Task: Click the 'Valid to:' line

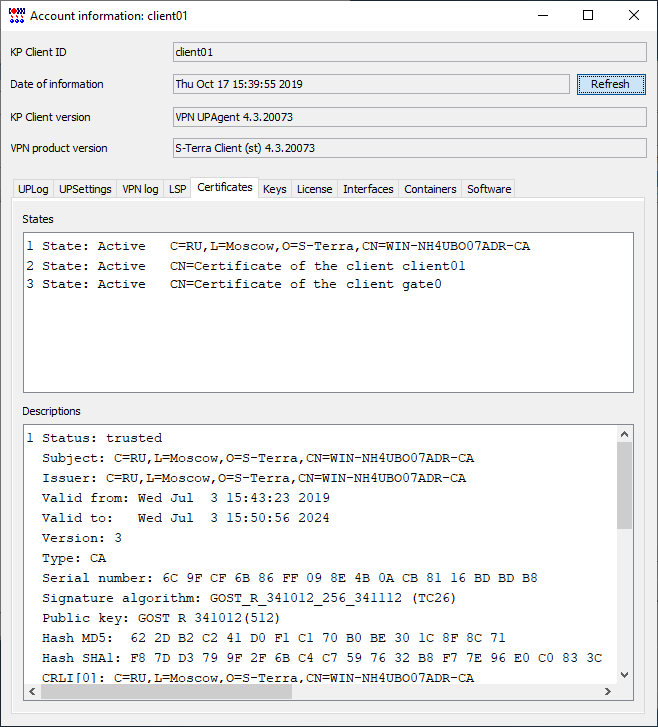Action: point(186,518)
